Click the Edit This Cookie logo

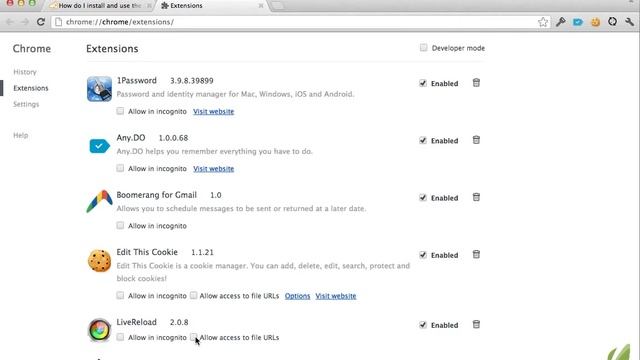point(99,260)
